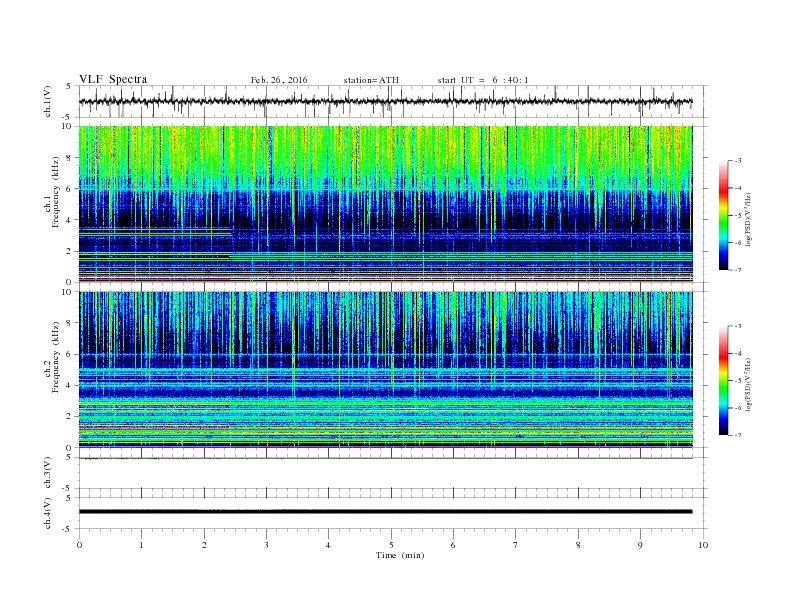Click the time axis tick label "5"
Screen dimensions: 792x612
pyautogui.click(x=391, y=545)
